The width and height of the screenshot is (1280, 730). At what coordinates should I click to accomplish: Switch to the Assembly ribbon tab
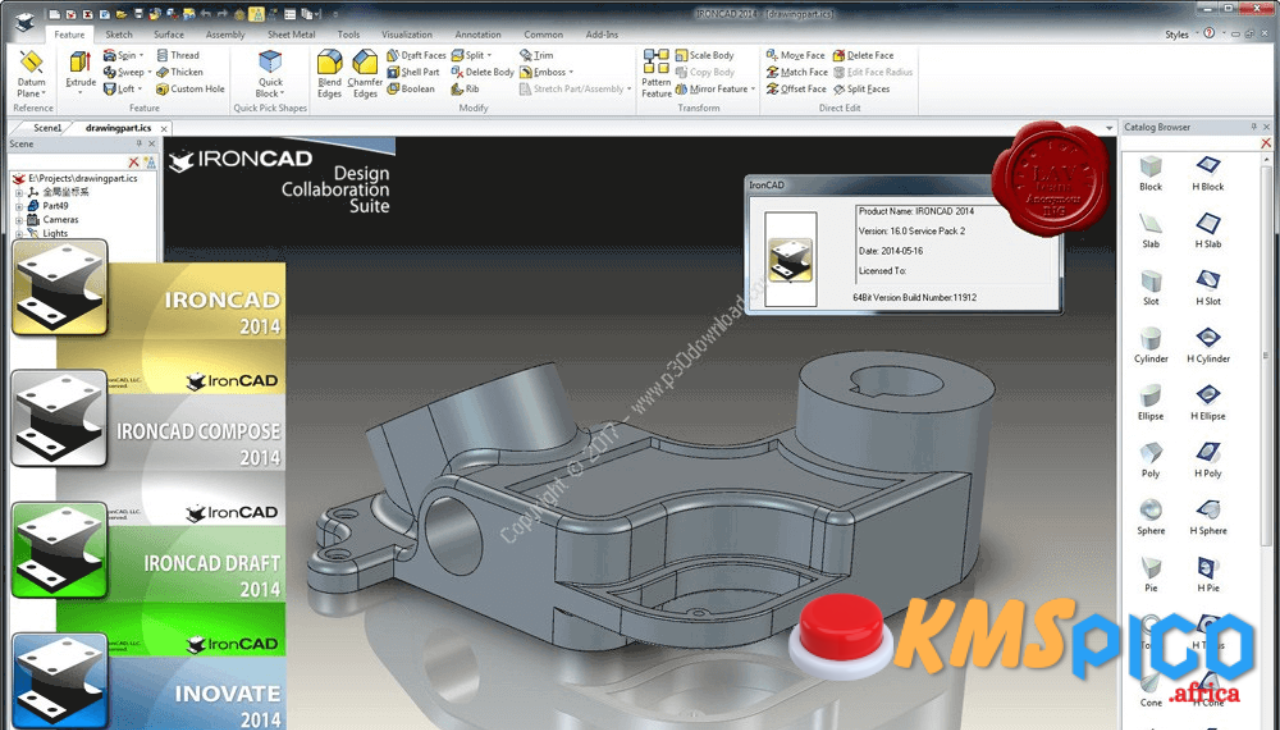(225, 34)
